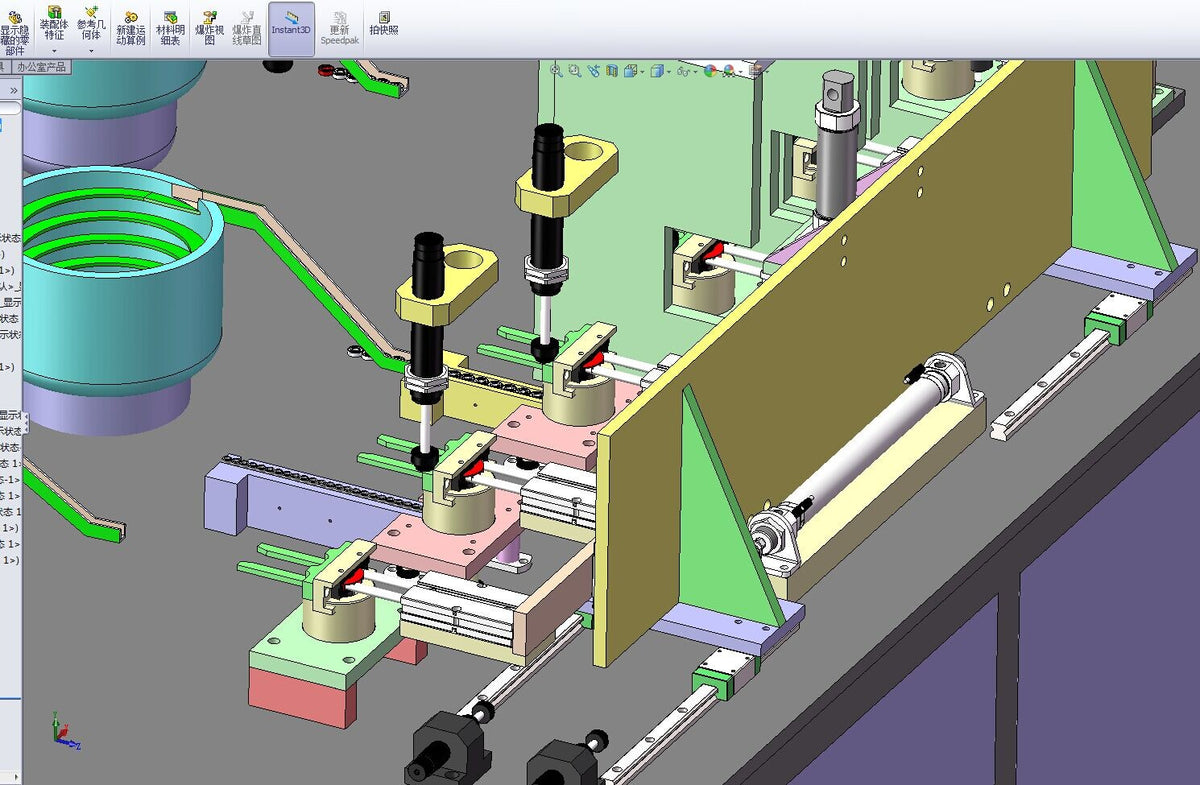This screenshot has height=785, width=1200.
Task: Open Assembly Features (装配体特征) tool
Action: (x=54, y=22)
